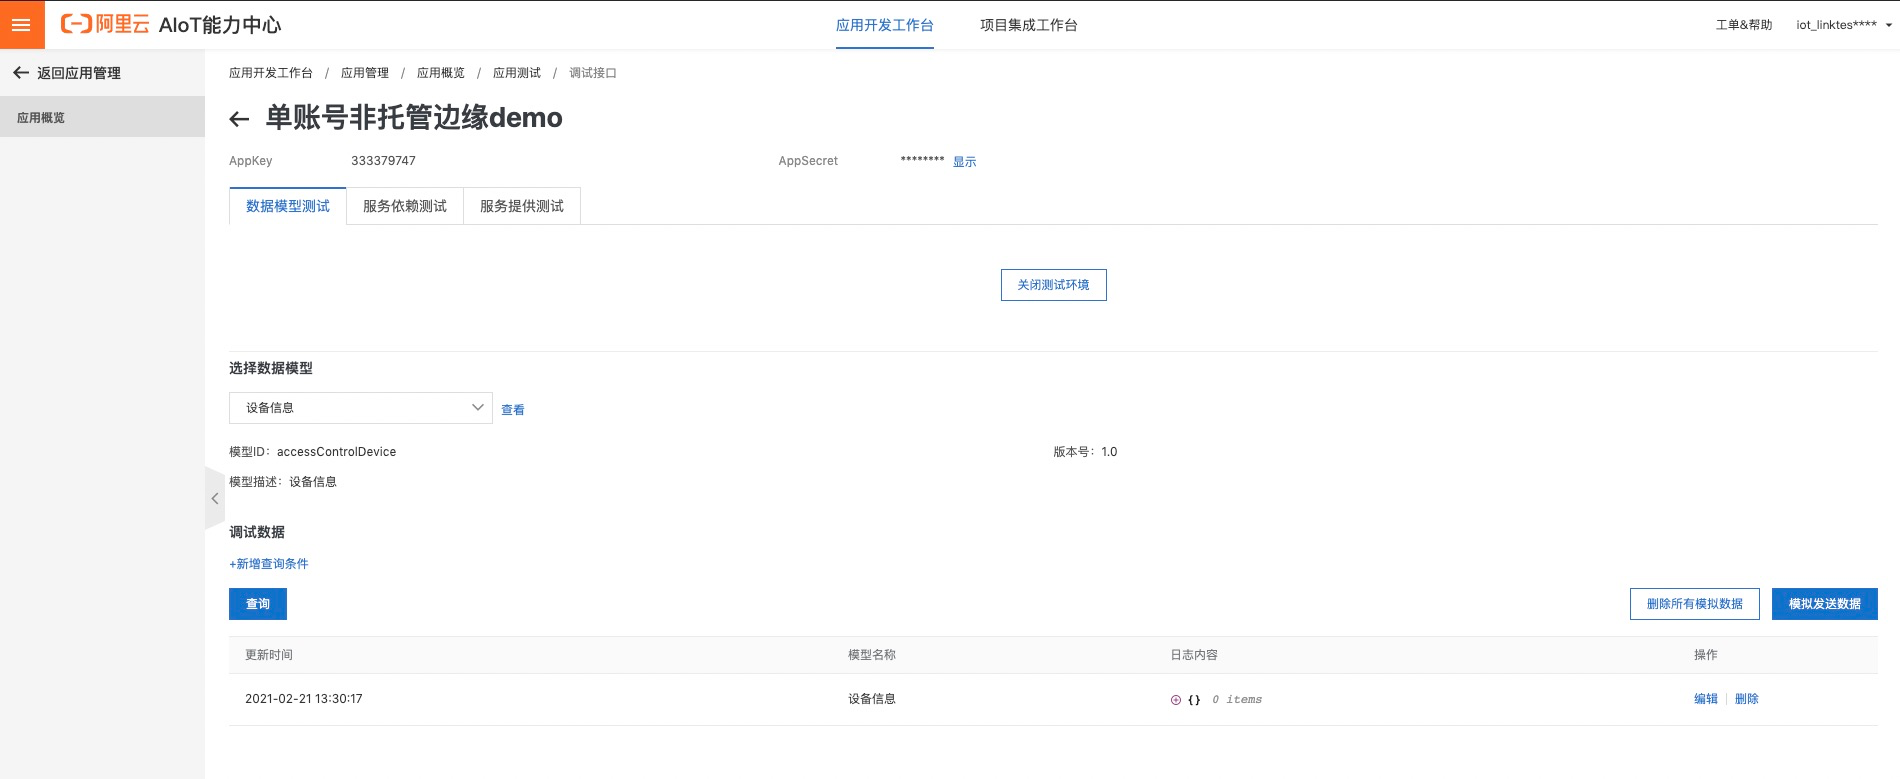Image resolution: width=1900 pixels, height=779 pixels.
Task: Open 工单&帮助 in the header
Action: 1744,25
